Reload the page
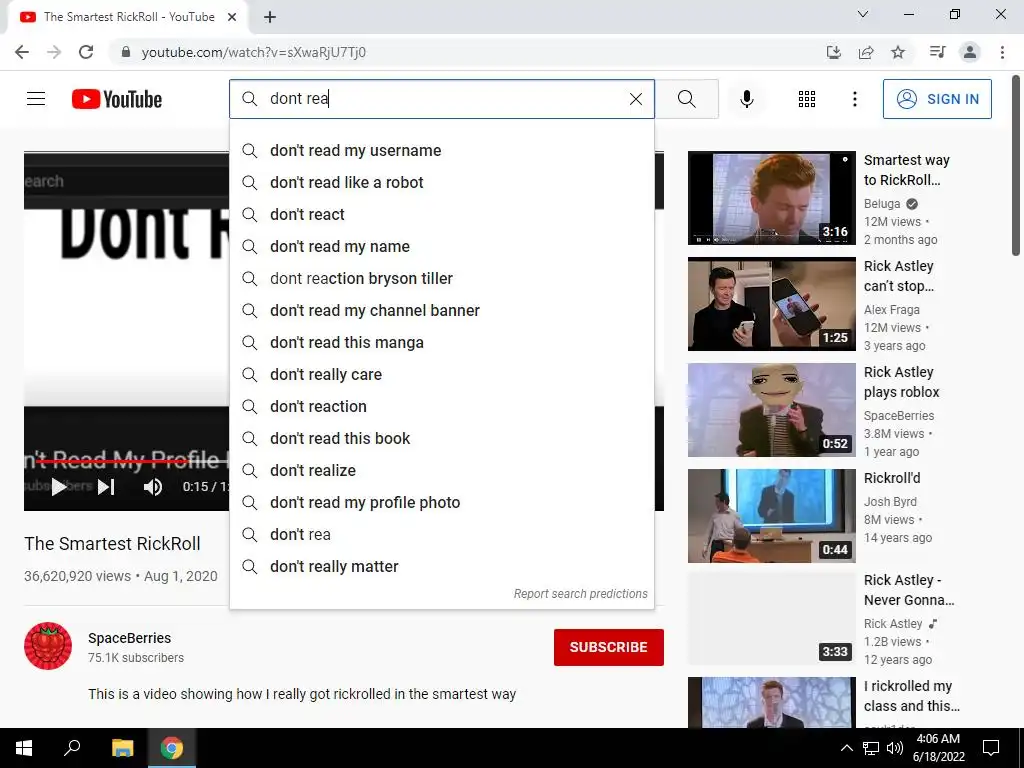This screenshot has width=1024, height=768. coord(86,52)
